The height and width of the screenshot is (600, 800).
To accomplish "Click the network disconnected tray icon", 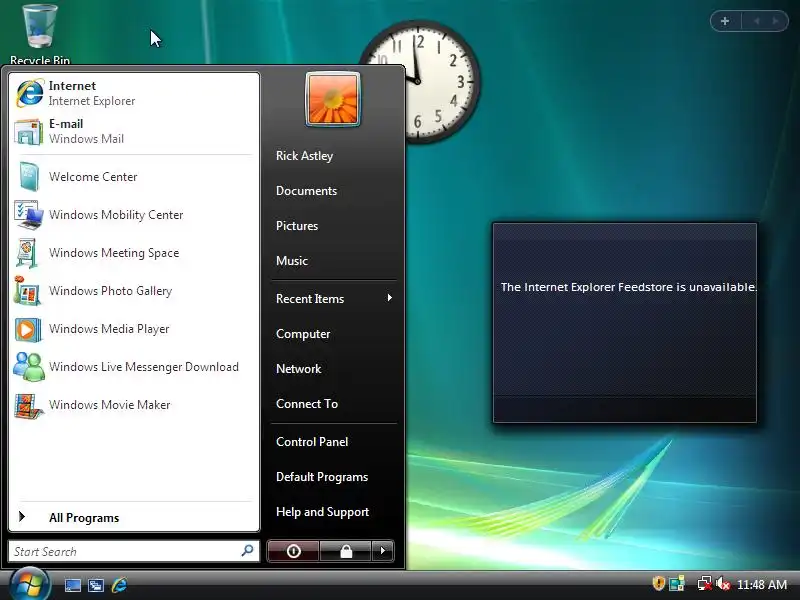I will pyautogui.click(x=705, y=583).
